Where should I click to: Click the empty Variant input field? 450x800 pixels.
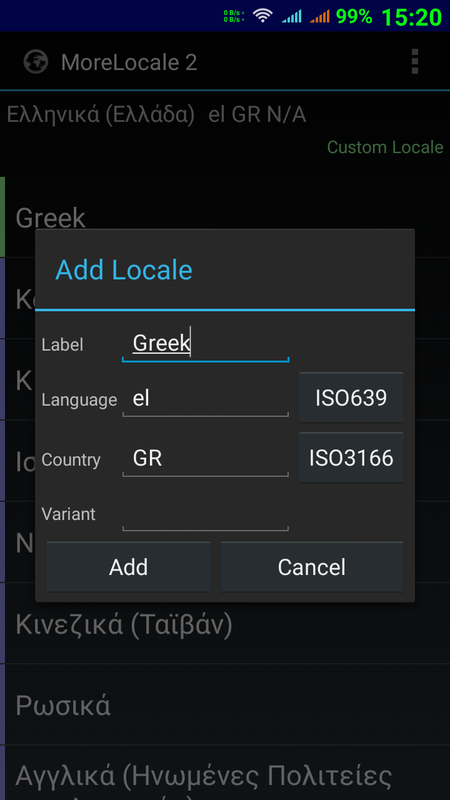point(206,514)
